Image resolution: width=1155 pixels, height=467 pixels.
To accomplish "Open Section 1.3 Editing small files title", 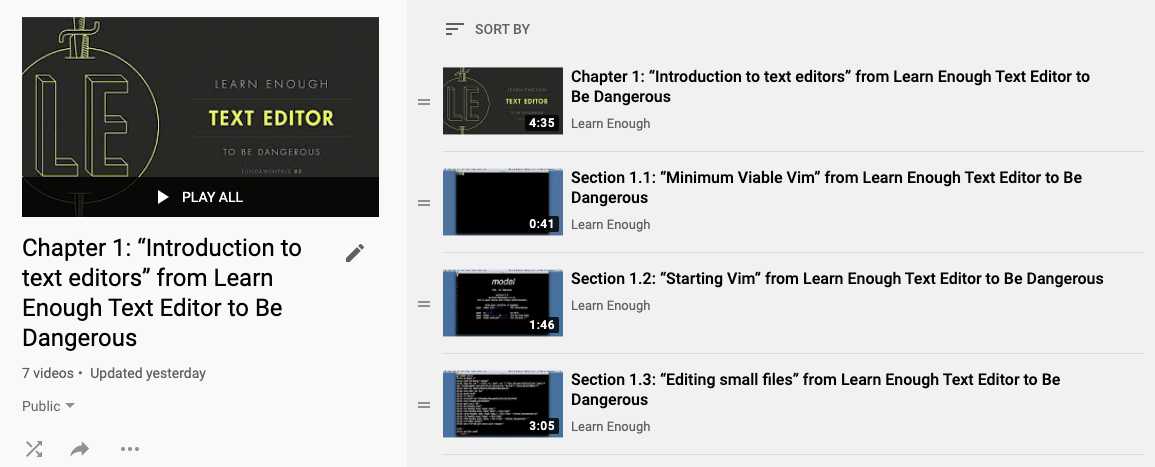I will coord(814,389).
